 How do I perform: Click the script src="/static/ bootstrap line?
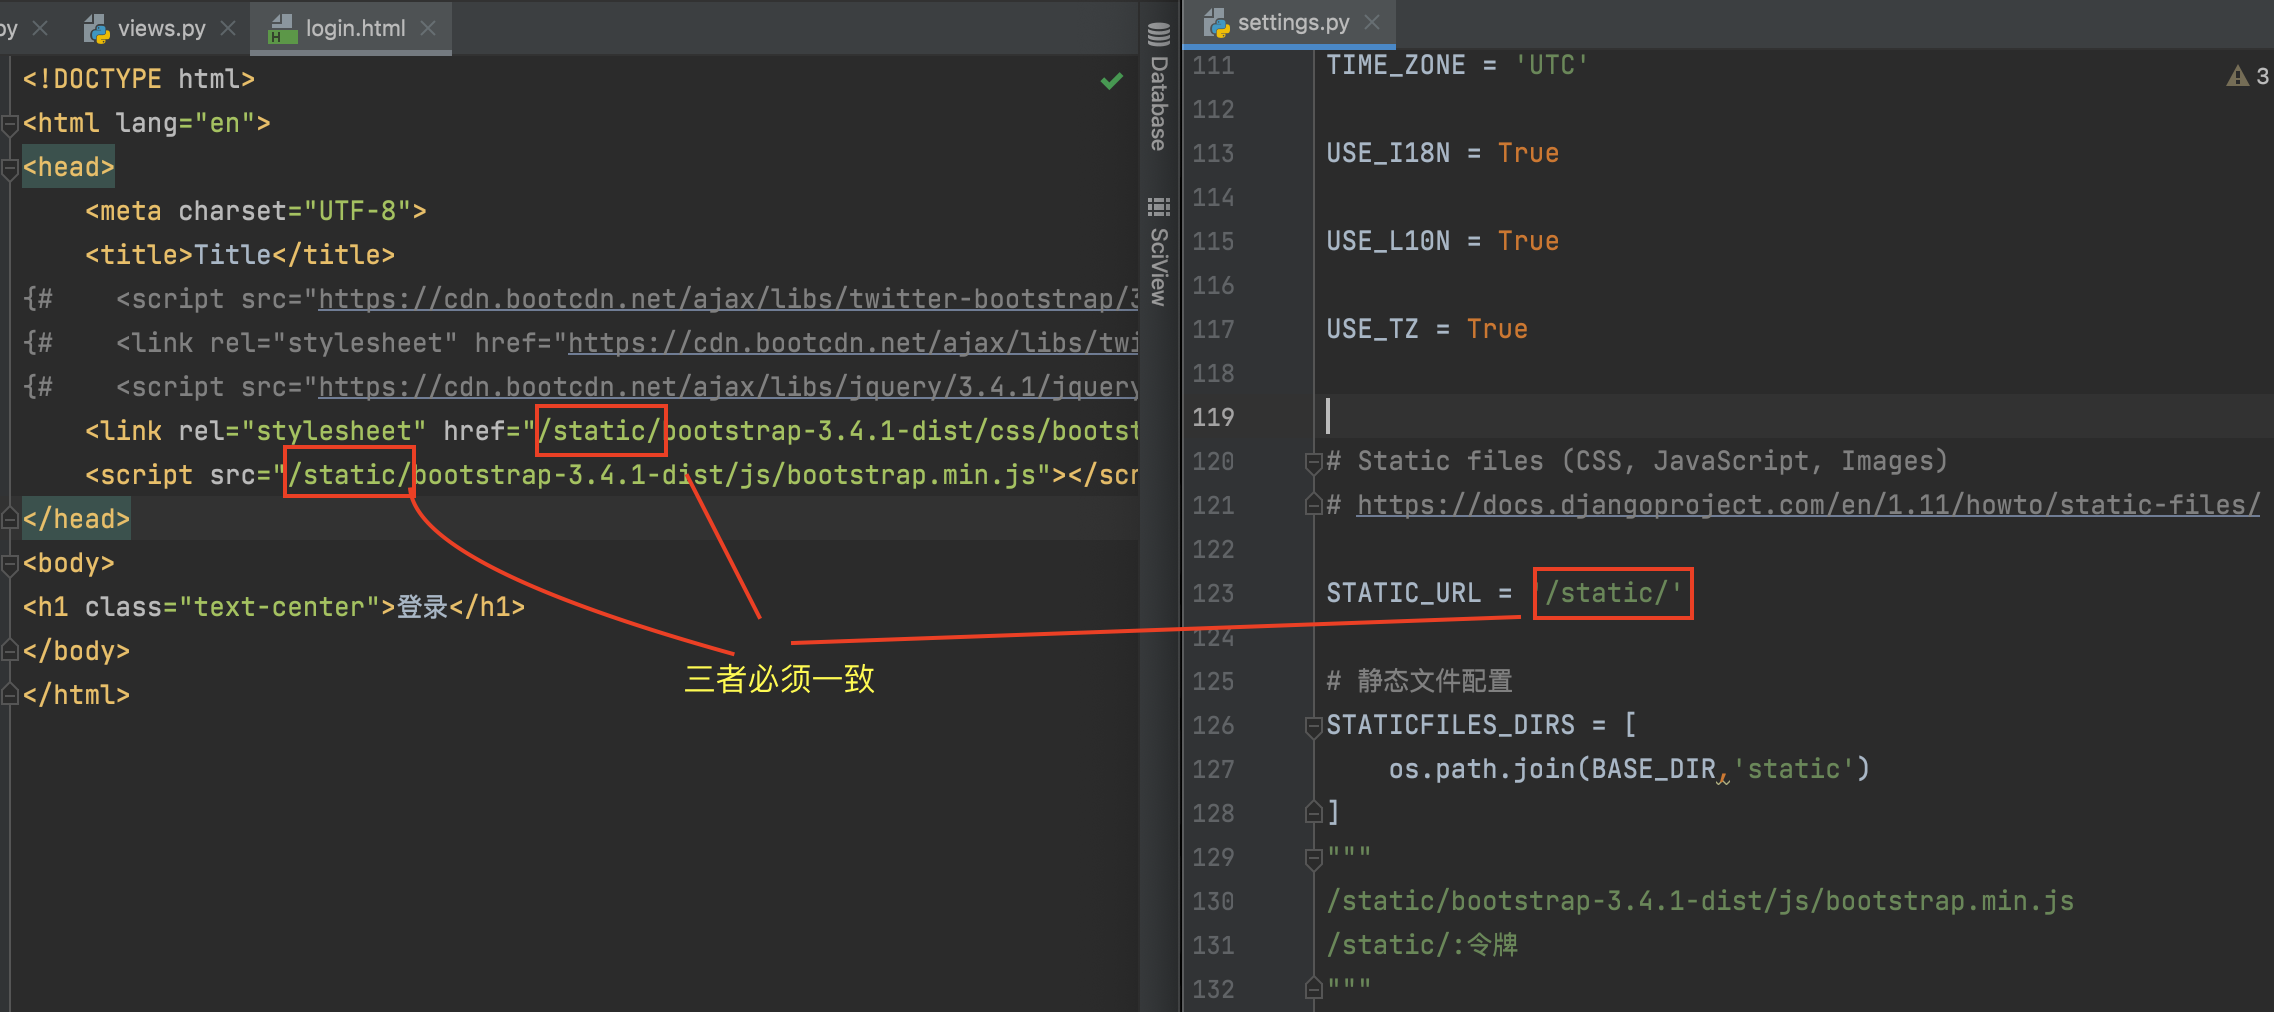pos(612,475)
